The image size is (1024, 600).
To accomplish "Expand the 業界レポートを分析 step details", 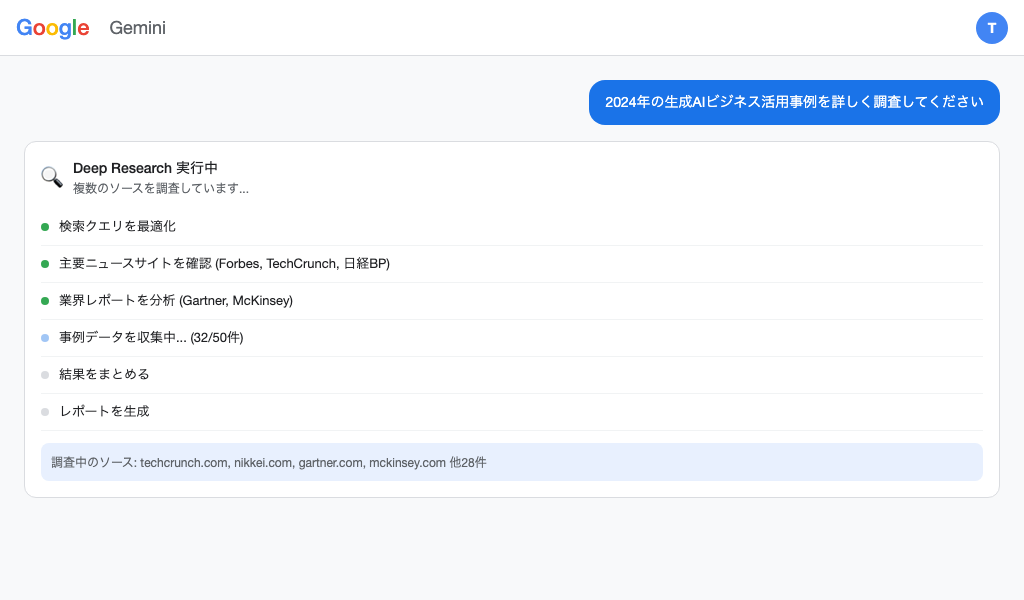I will (175, 300).
